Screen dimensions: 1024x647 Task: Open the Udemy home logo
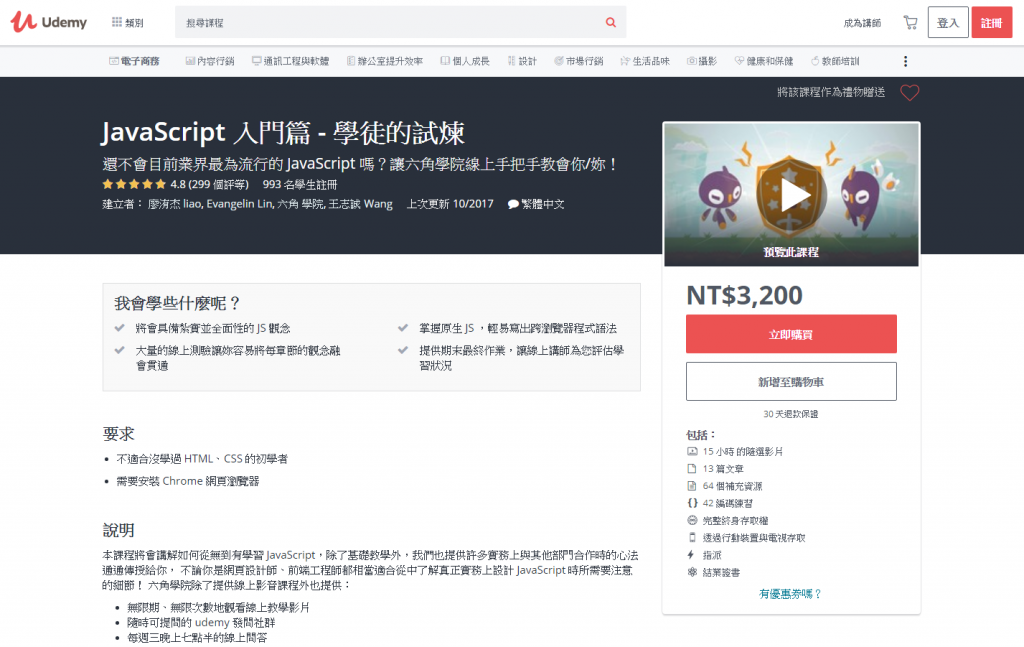49,22
